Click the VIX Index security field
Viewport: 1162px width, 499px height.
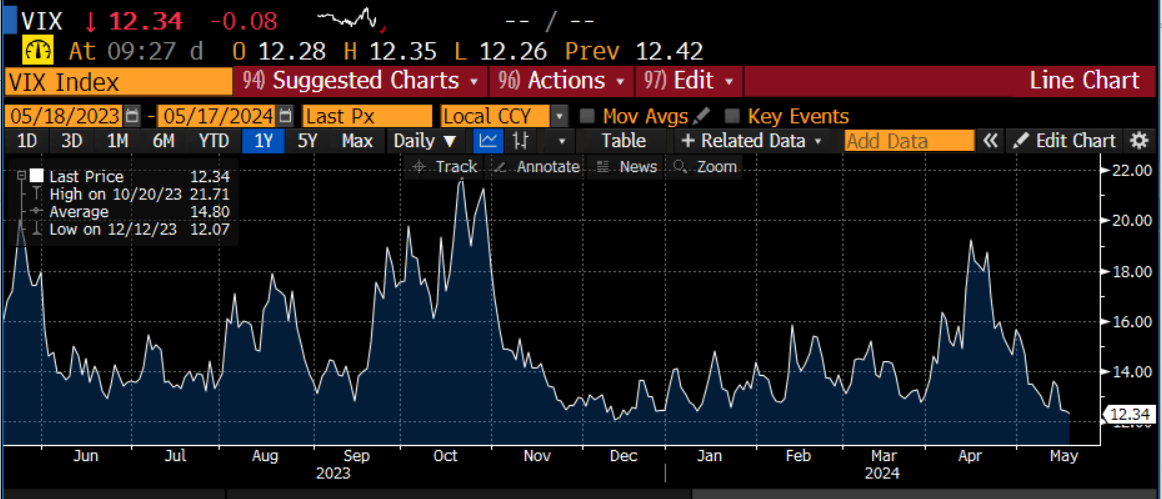pos(119,82)
